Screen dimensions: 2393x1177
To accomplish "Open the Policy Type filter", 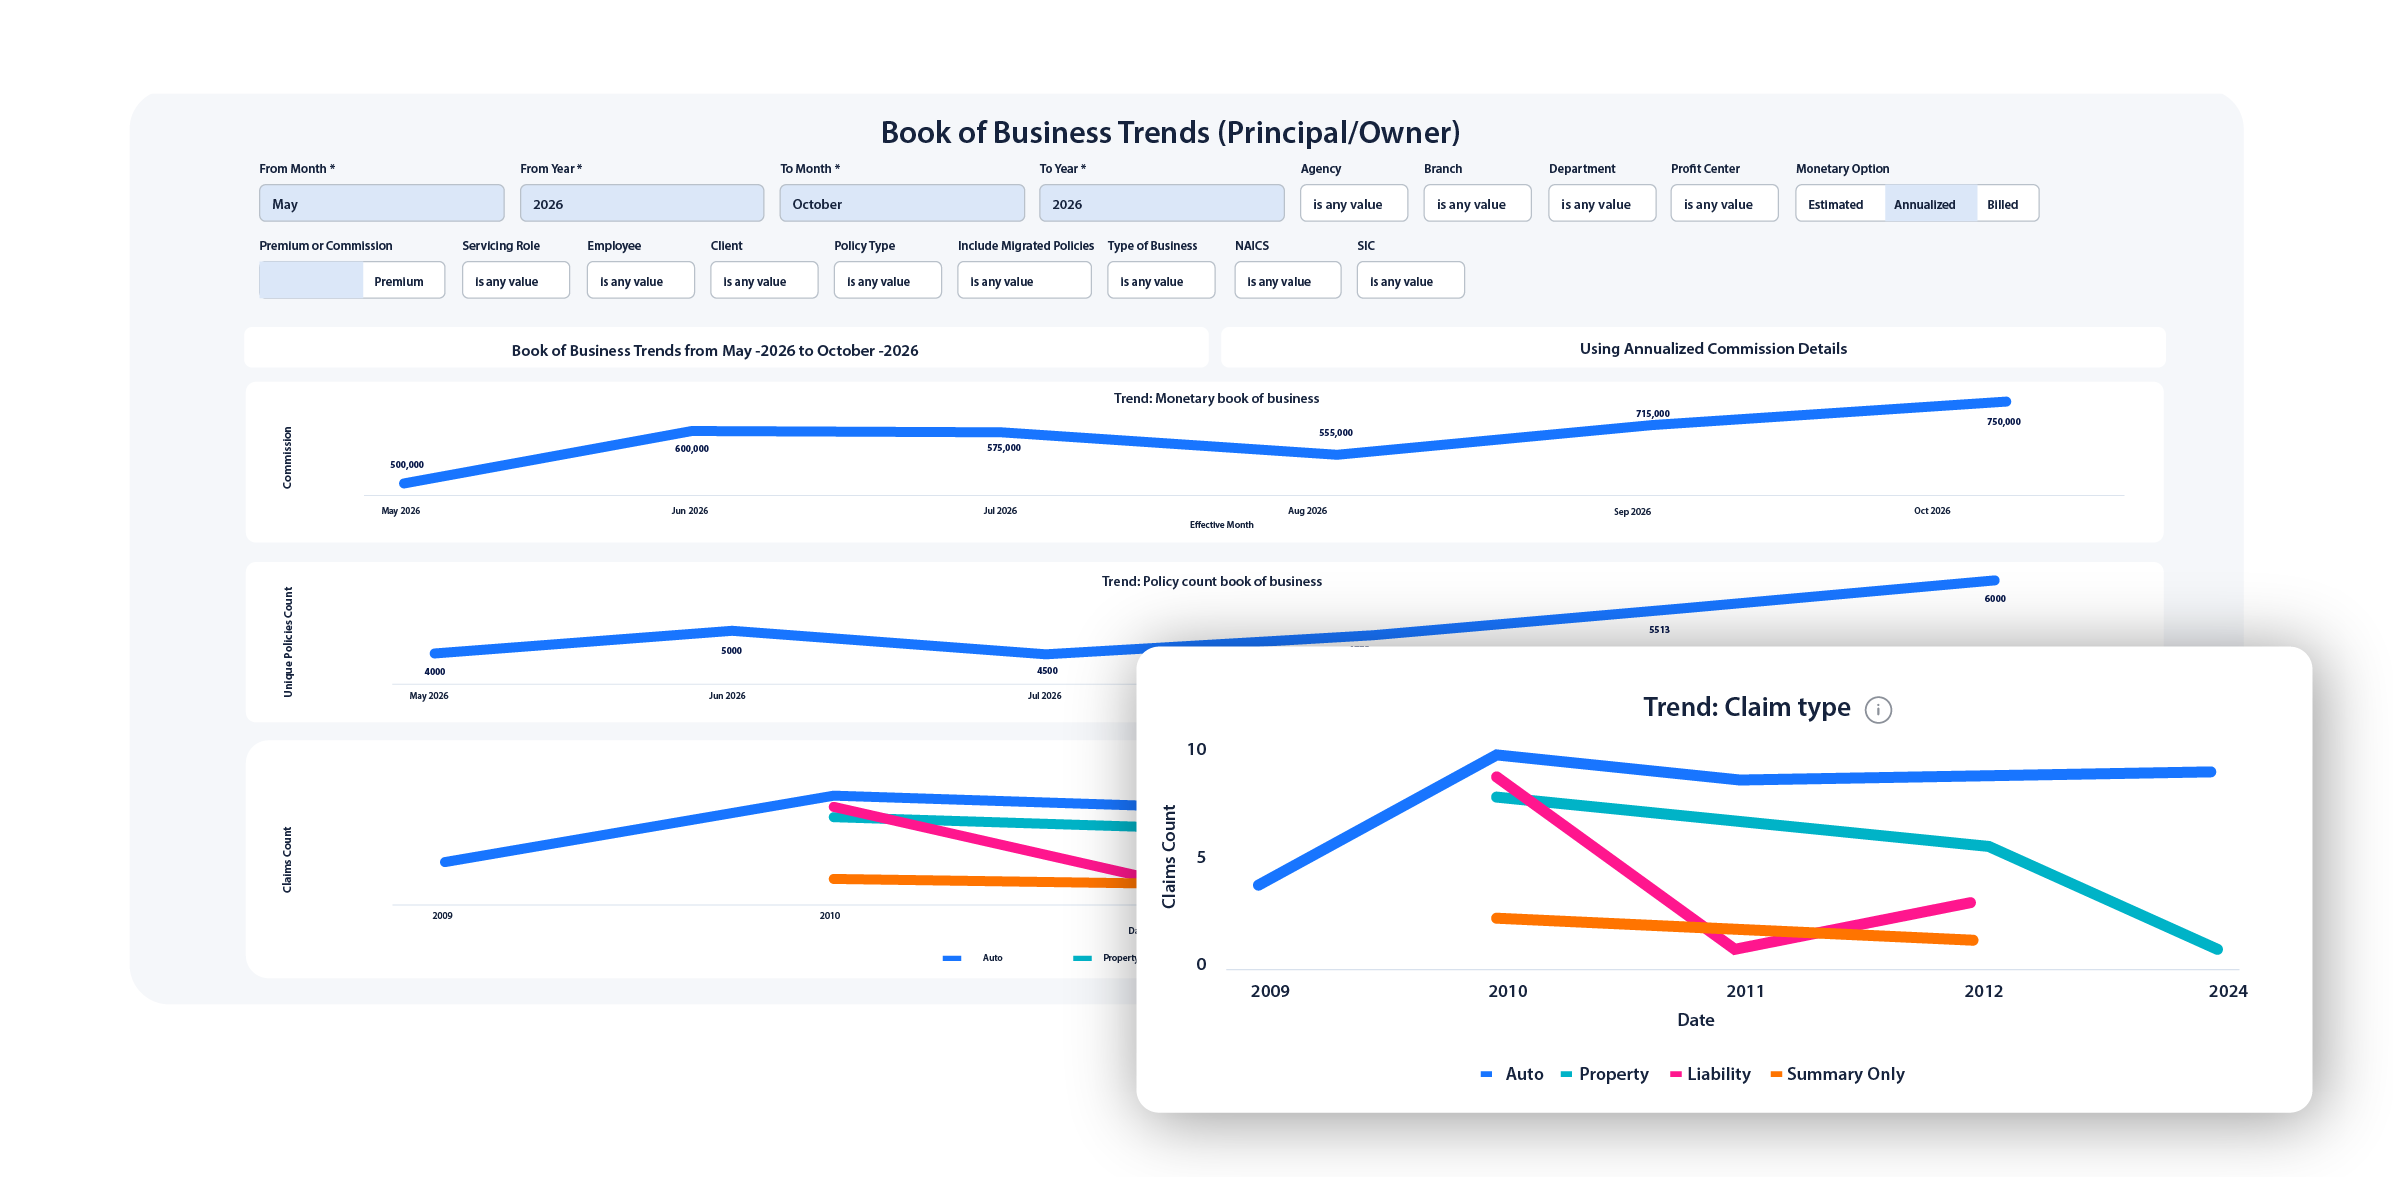I will pos(888,281).
